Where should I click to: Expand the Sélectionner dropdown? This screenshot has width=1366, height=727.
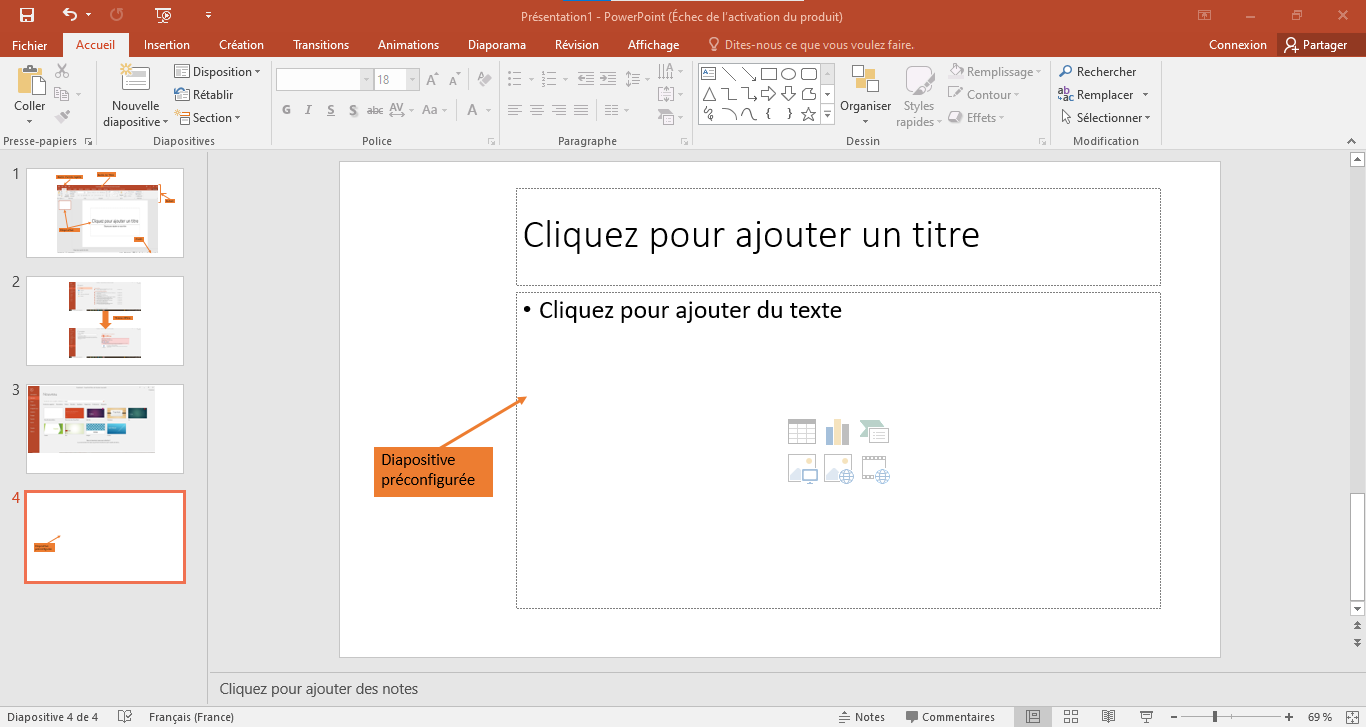coord(1105,118)
